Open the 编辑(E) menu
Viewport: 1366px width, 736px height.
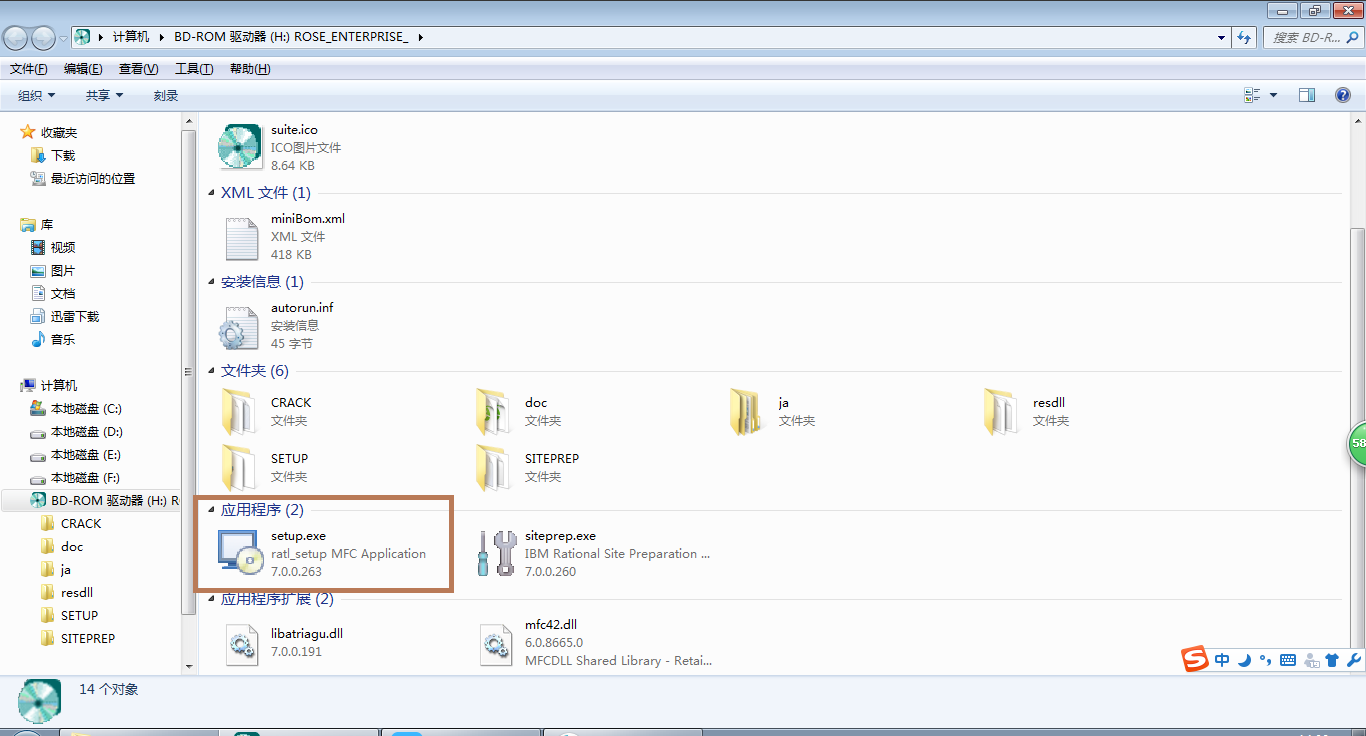(83, 69)
